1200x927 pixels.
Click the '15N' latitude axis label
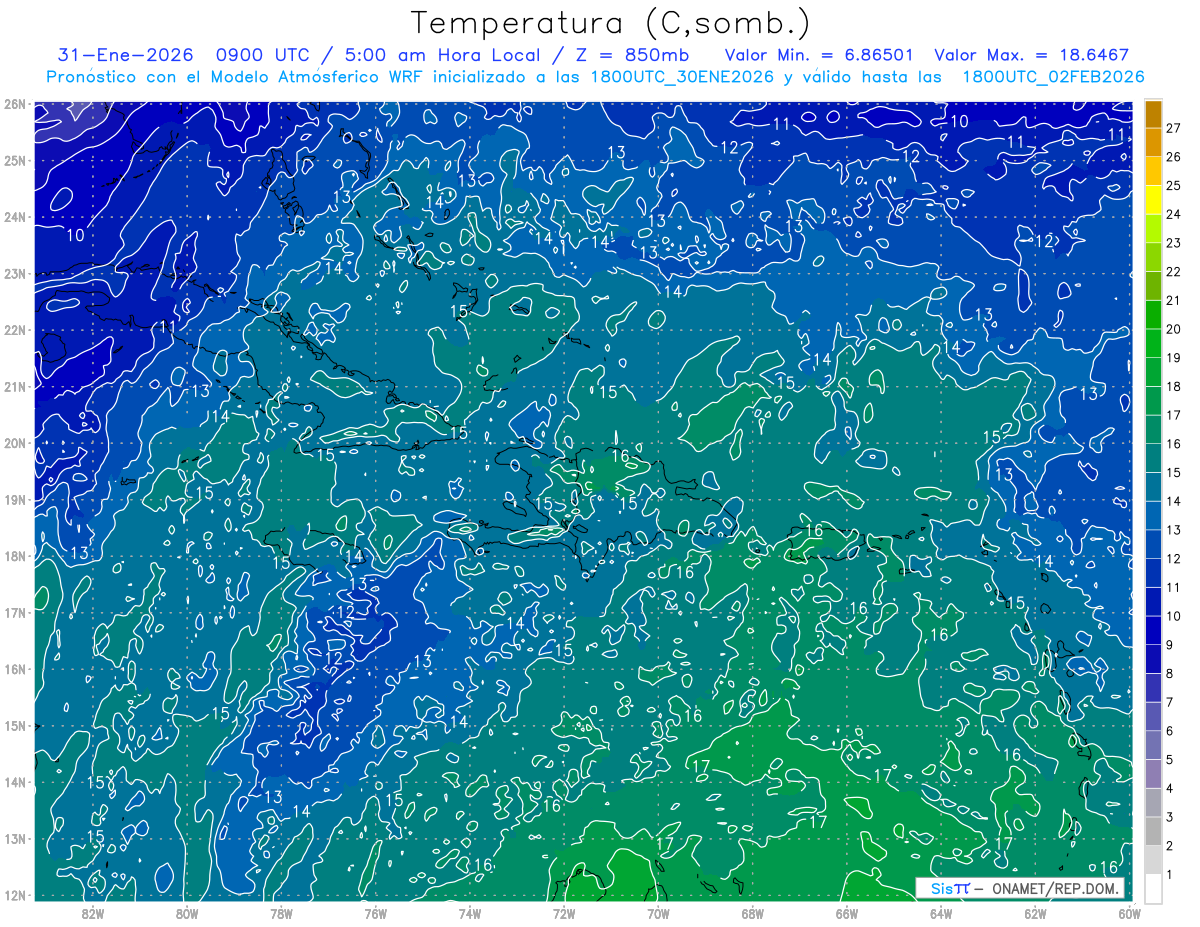tap(14, 726)
